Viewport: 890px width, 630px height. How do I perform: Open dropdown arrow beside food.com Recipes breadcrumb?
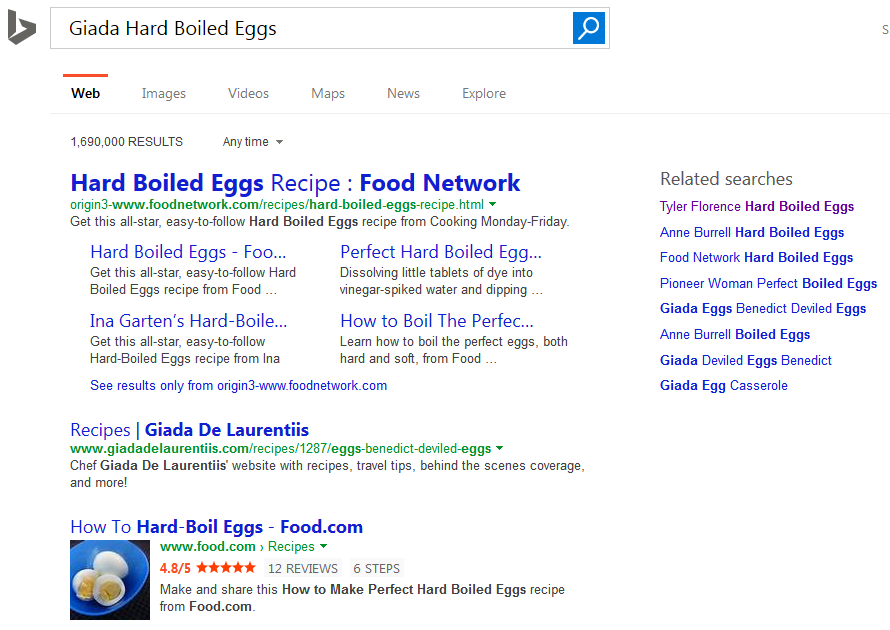tap(323, 547)
